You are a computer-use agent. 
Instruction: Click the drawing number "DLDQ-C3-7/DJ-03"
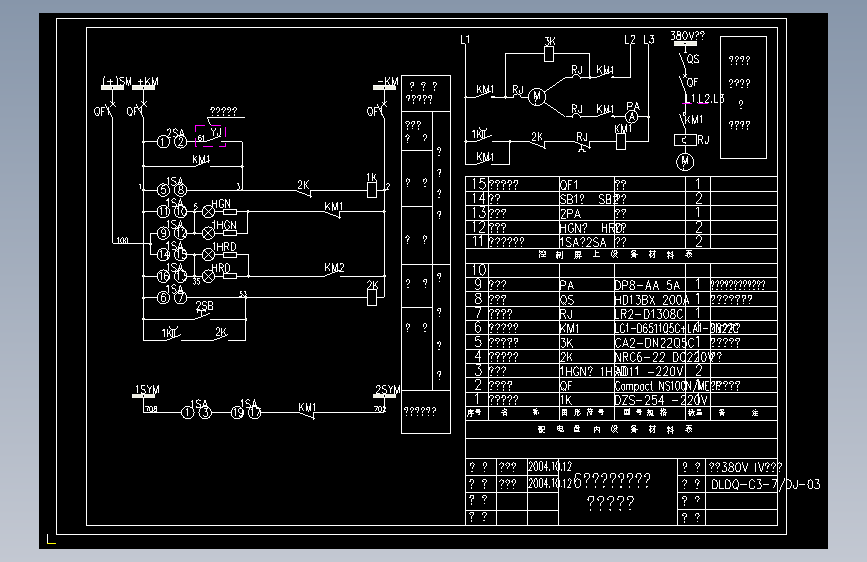[x=765, y=485]
